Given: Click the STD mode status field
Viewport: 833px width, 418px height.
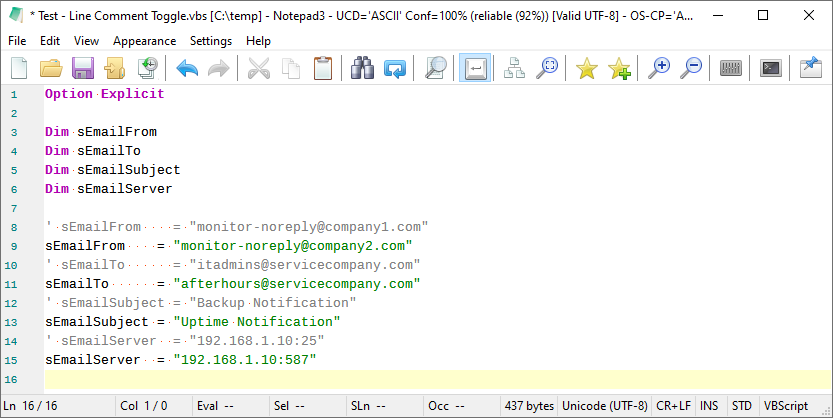Looking at the screenshot, I should pos(742,406).
